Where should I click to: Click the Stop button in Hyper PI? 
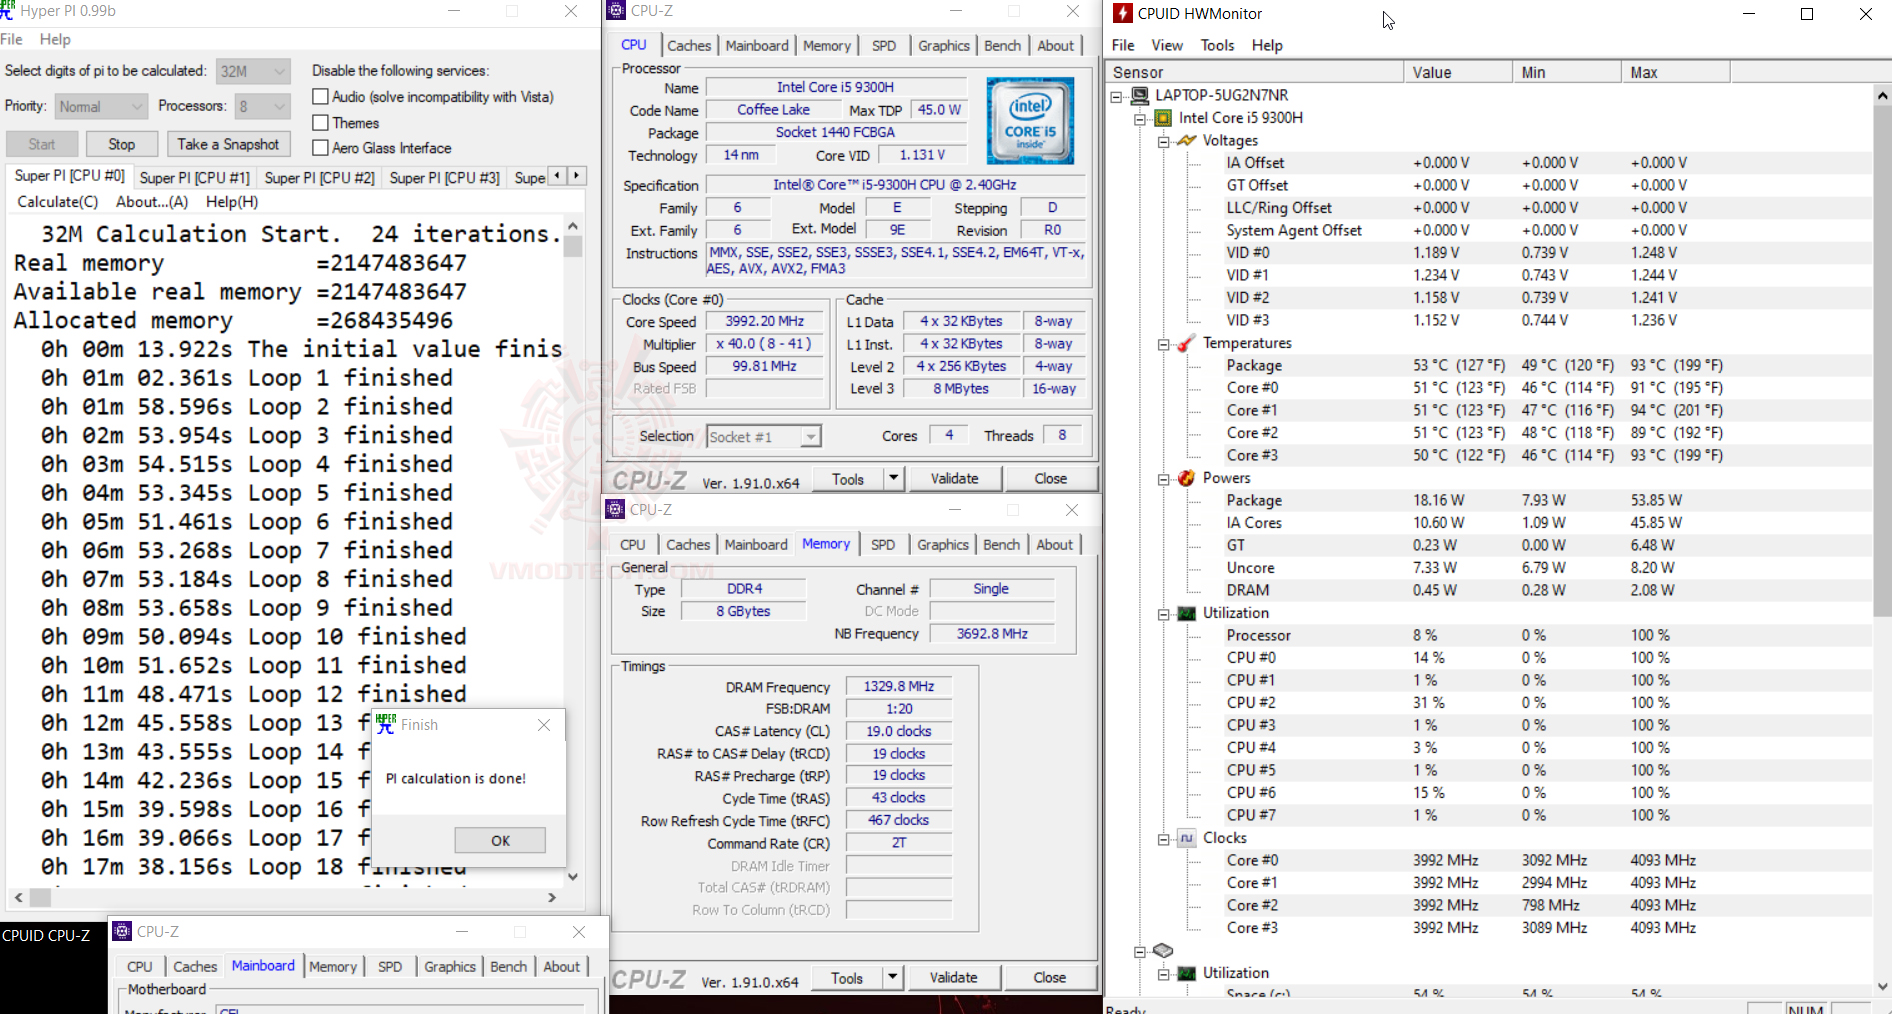tap(122, 144)
